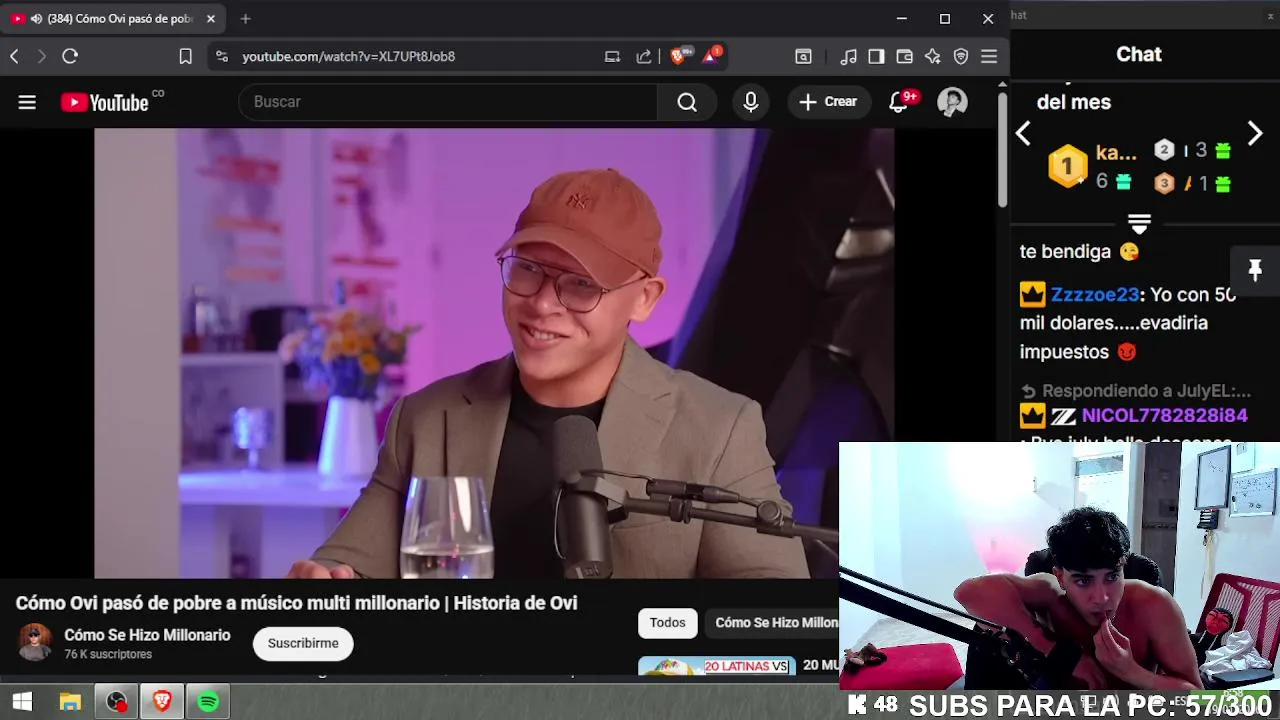This screenshot has height=720, width=1280.
Task: Select the Todos filter chip
Action: click(x=667, y=623)
